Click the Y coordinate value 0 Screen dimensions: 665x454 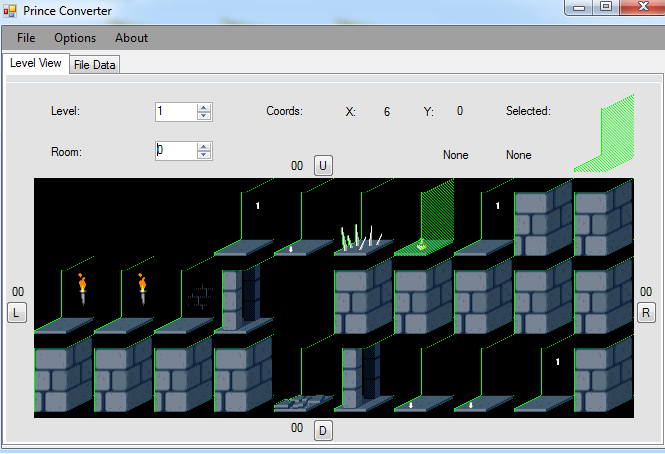pyautogui.click(x=460, y=111)
